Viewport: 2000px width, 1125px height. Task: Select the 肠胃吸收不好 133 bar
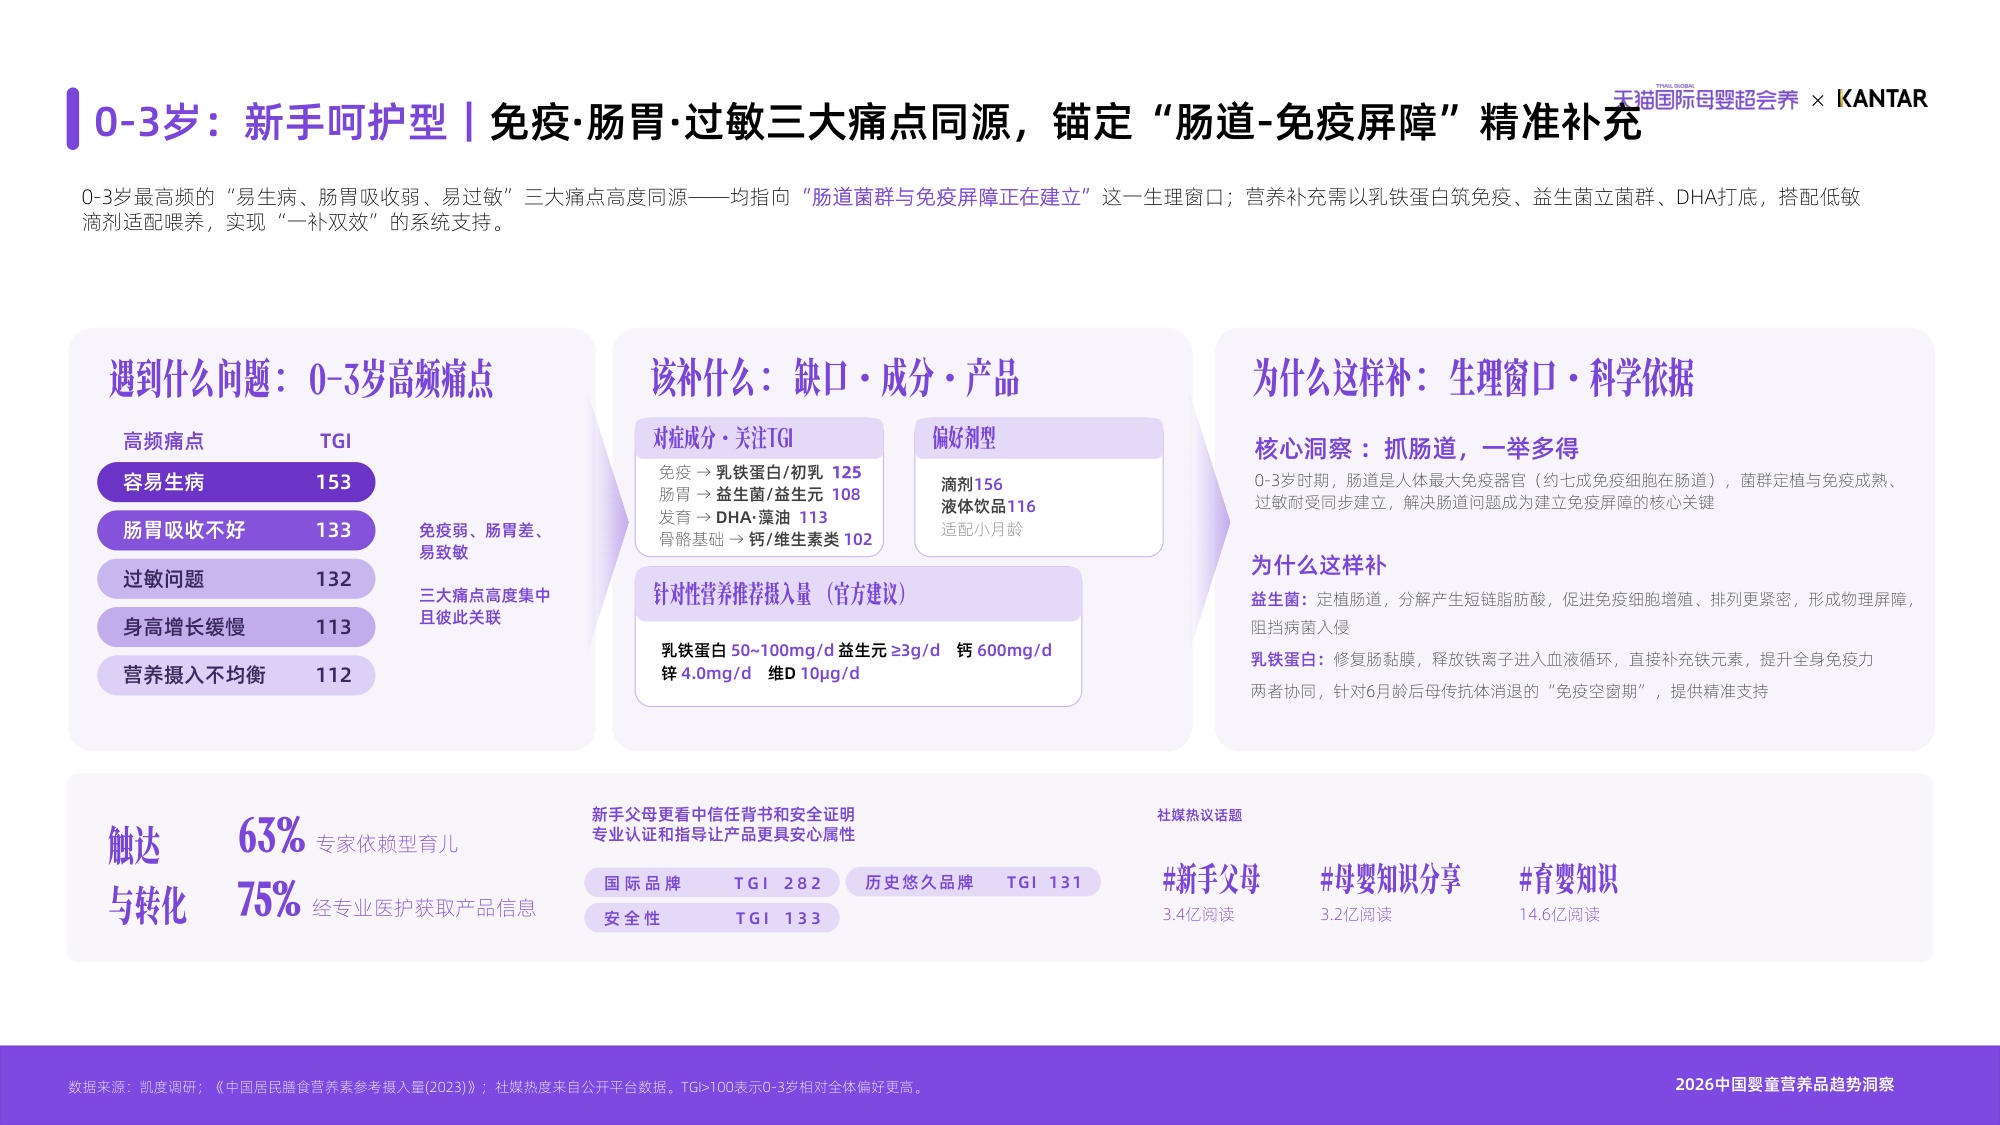coord(236,530)
